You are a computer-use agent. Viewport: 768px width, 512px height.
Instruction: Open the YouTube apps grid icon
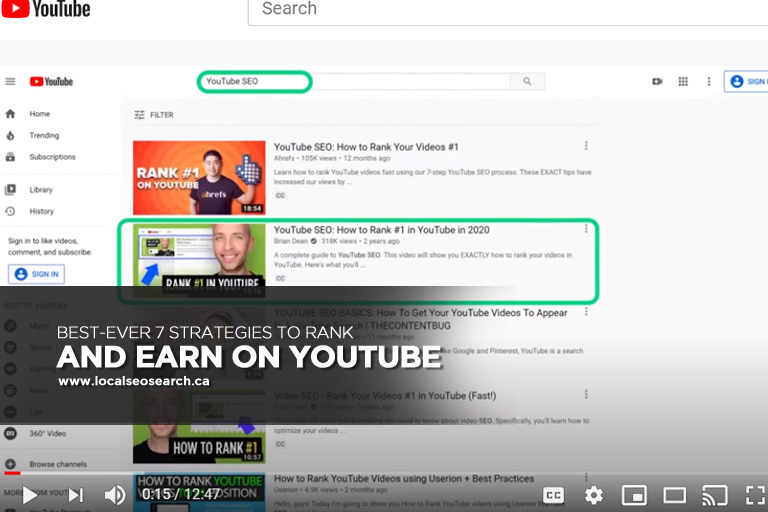tap(683, 81)
